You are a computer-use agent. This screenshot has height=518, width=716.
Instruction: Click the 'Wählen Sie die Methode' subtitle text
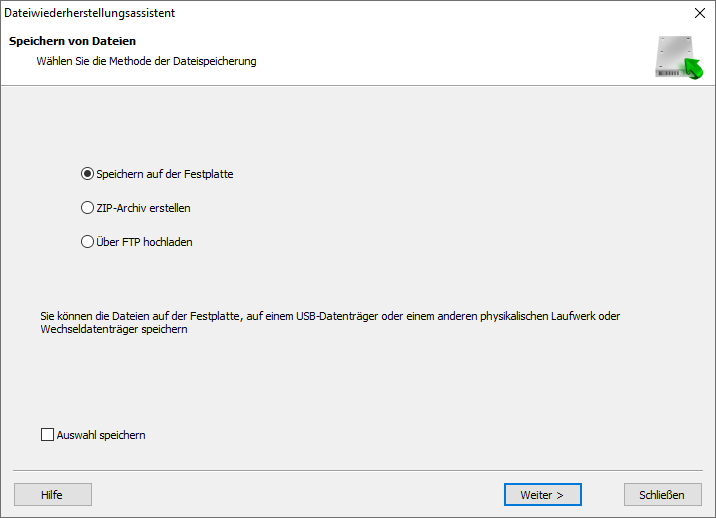[x=146, y=61]
